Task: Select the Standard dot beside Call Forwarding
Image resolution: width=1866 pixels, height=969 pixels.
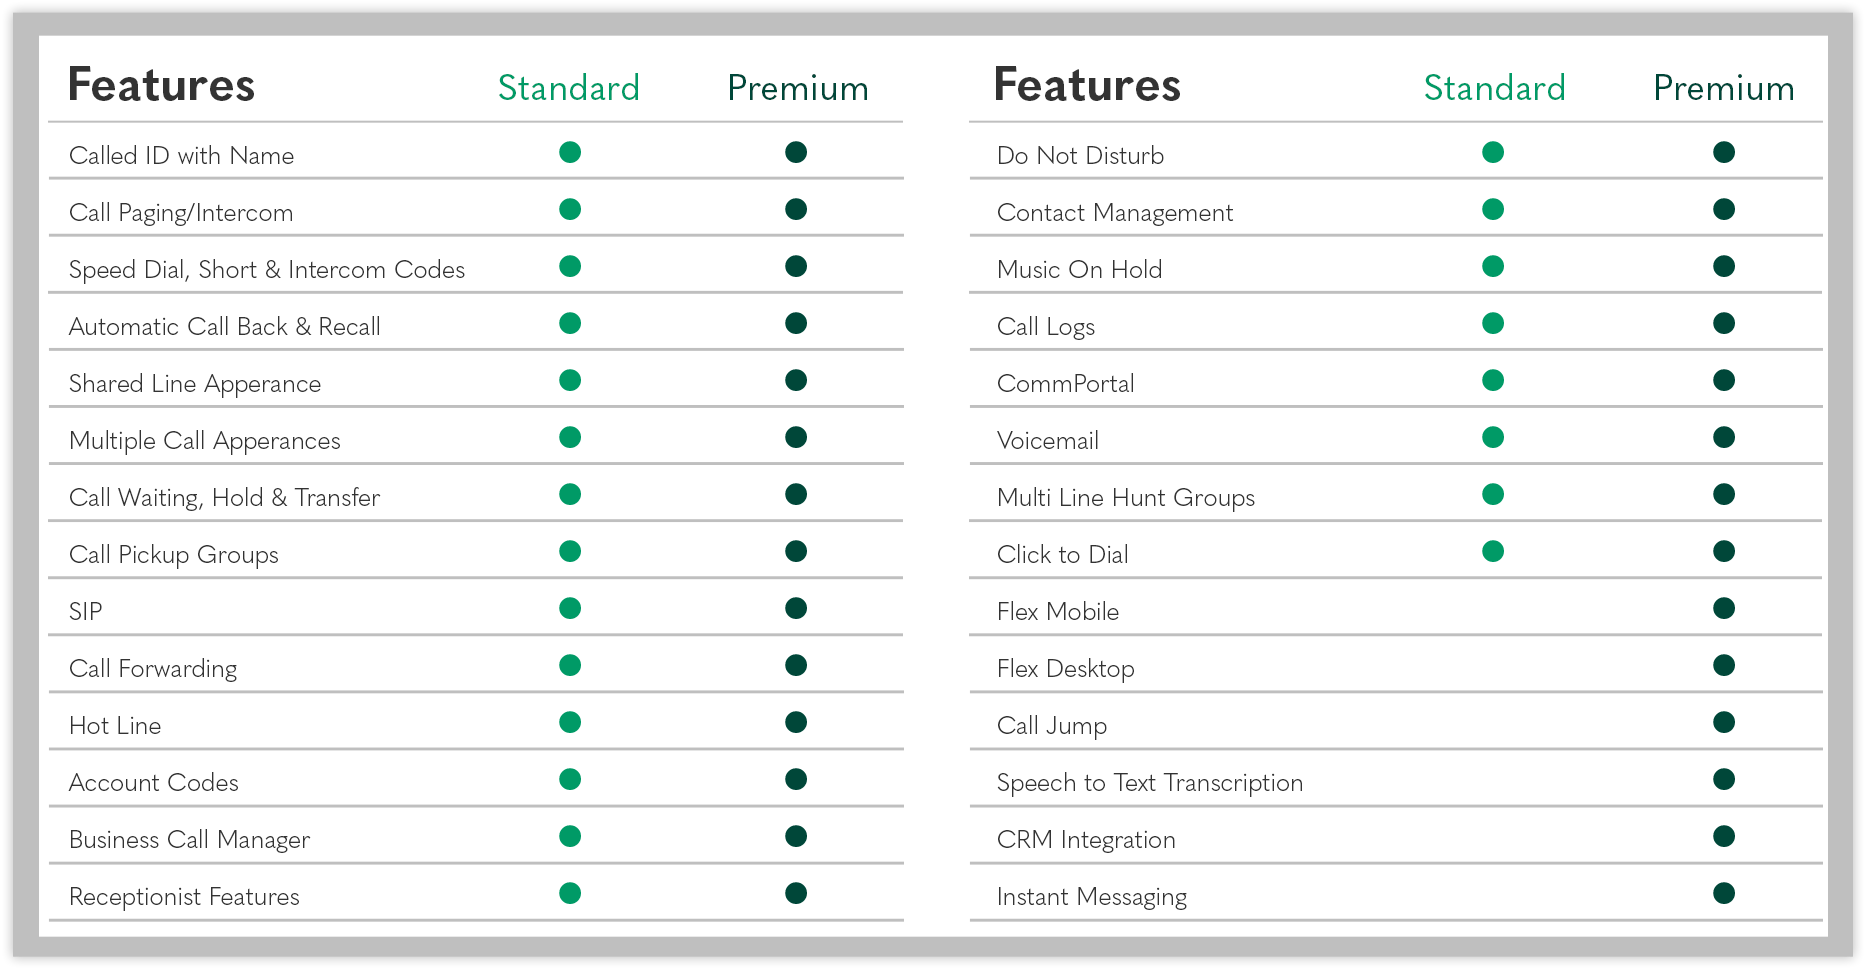Action: [x=570, y=665]
